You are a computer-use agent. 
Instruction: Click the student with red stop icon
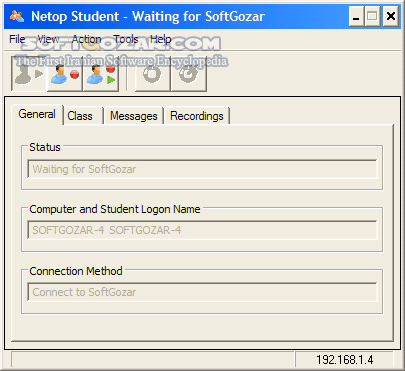(x=65, y=74)
